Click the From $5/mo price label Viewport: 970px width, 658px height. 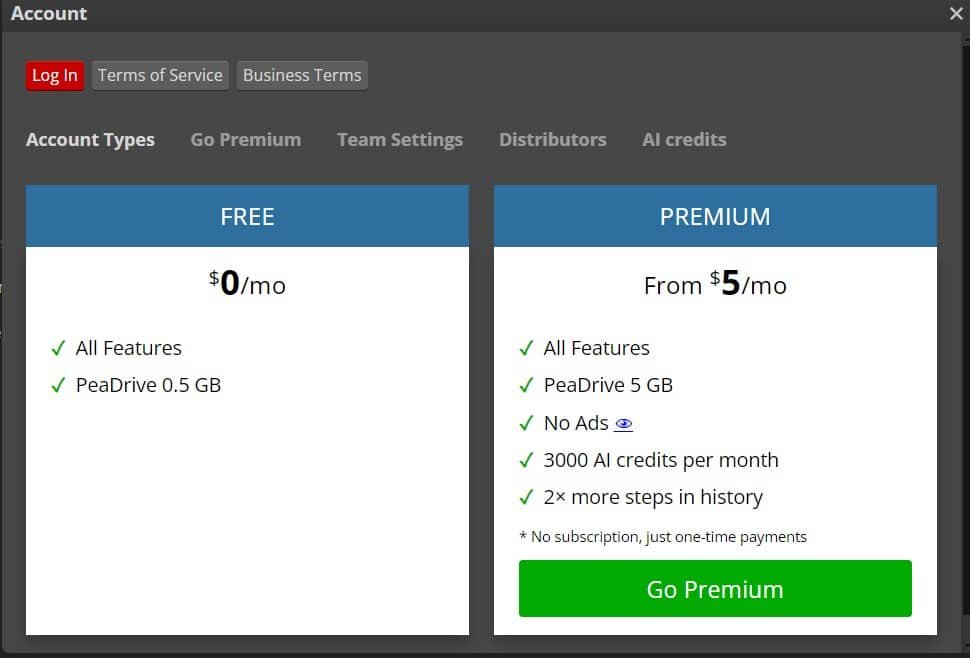point(715,285)
